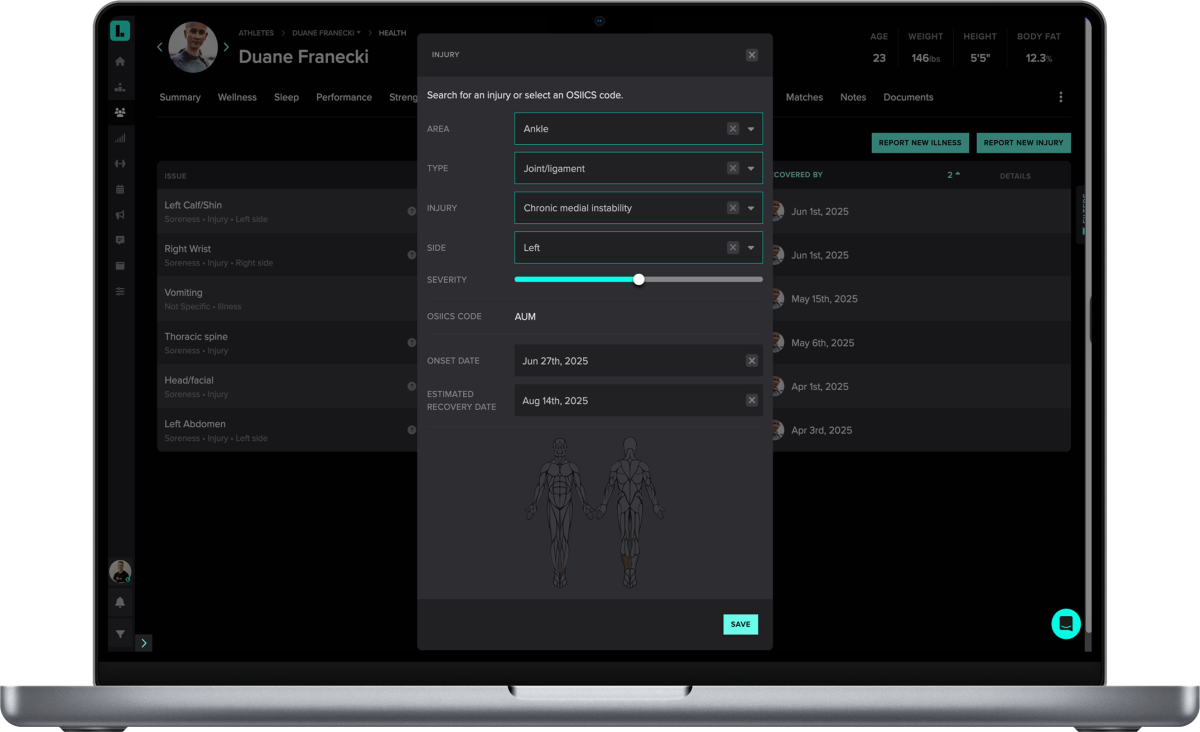Switch to the Matches tab

tap(804, 97)
